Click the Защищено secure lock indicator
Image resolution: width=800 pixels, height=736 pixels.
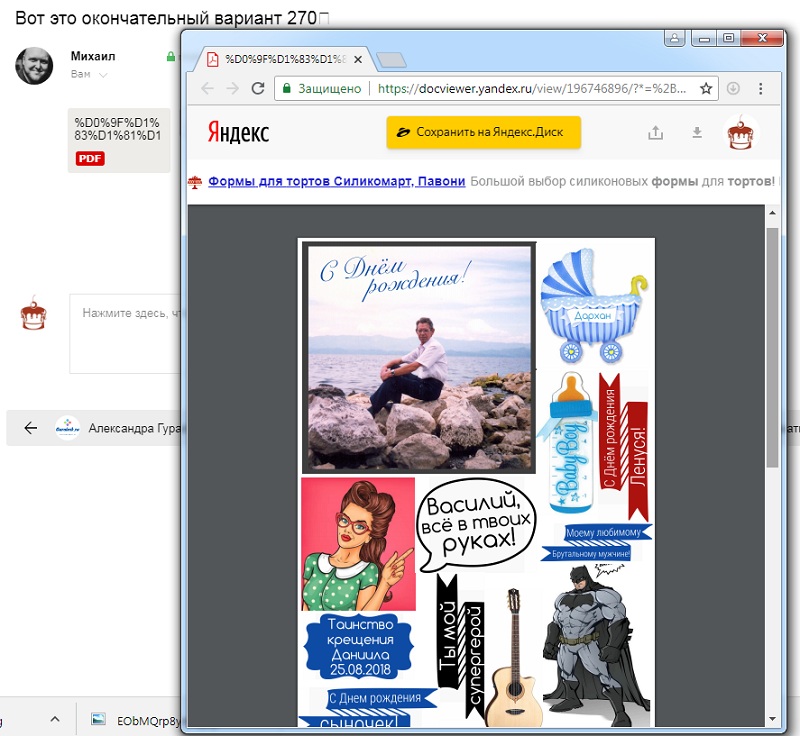[322, 89]
